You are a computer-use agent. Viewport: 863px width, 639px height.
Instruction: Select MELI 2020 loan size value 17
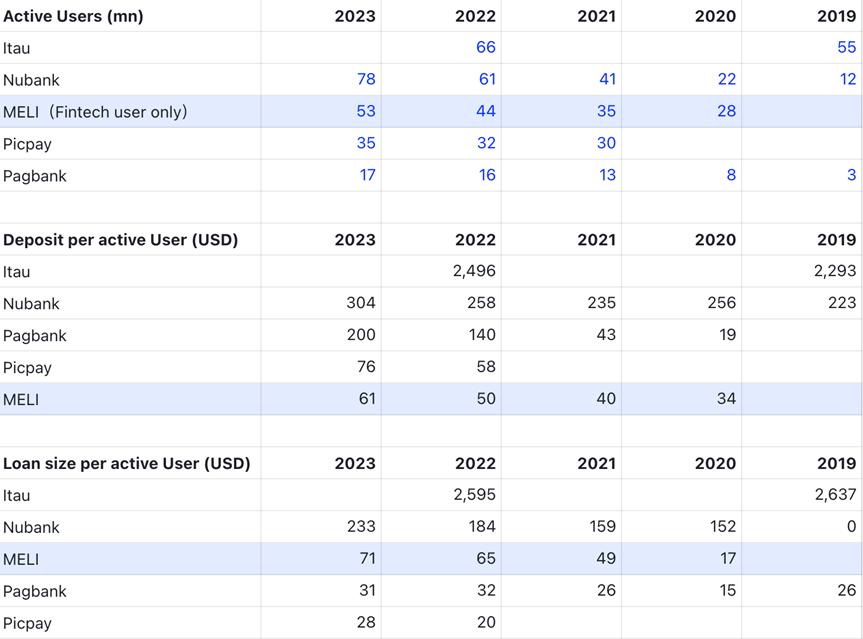coord(728,558)
